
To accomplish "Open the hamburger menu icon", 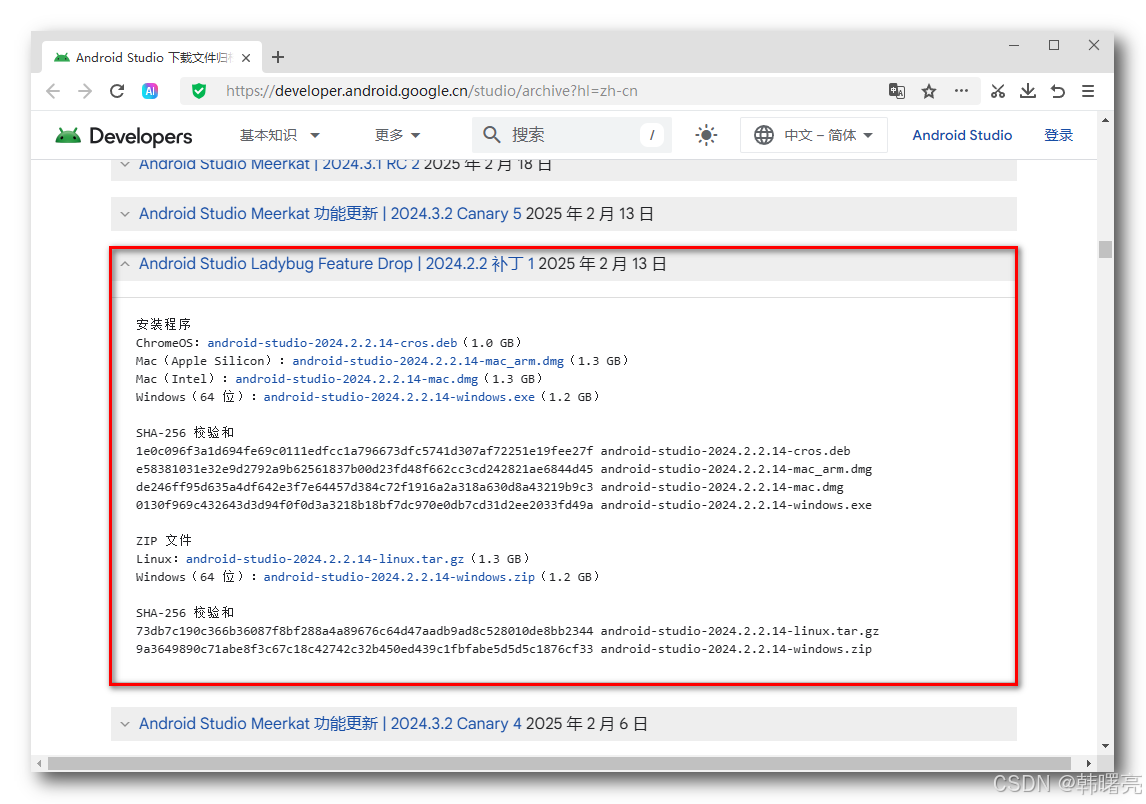I will [1088, 91].
